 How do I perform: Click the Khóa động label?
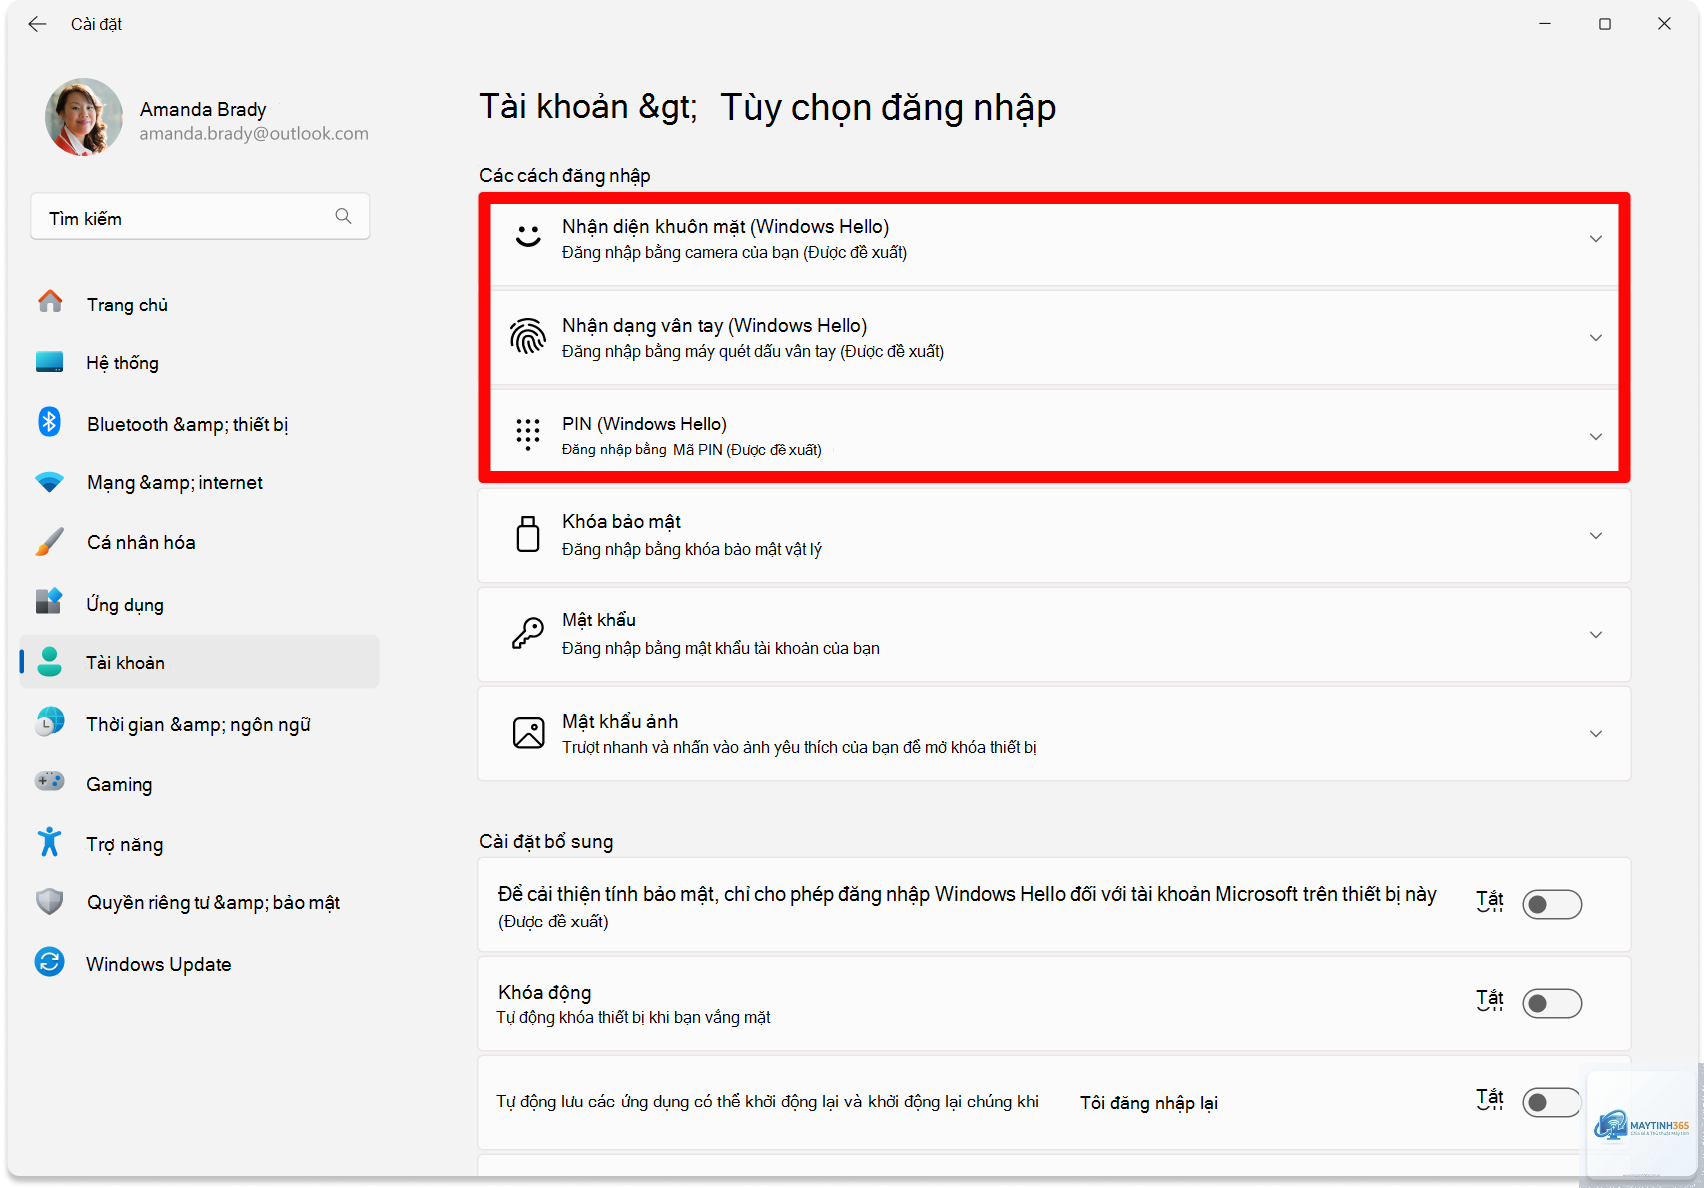tap(545, 992)
